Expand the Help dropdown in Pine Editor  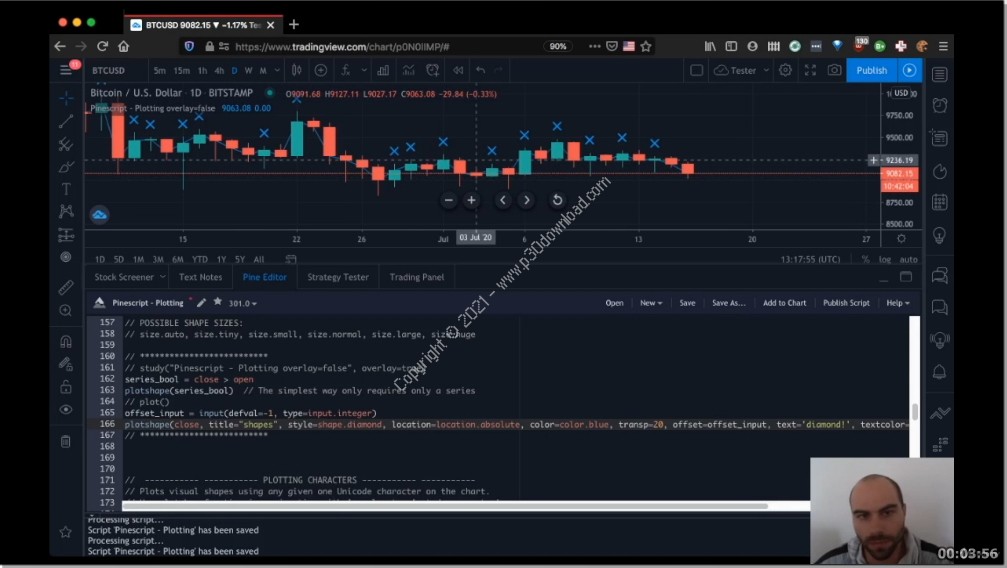pyautogui.click(x=898, y=303)
